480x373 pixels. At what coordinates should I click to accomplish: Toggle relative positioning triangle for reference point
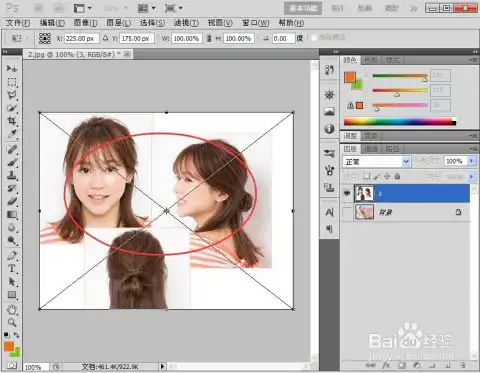coord(105,38)
